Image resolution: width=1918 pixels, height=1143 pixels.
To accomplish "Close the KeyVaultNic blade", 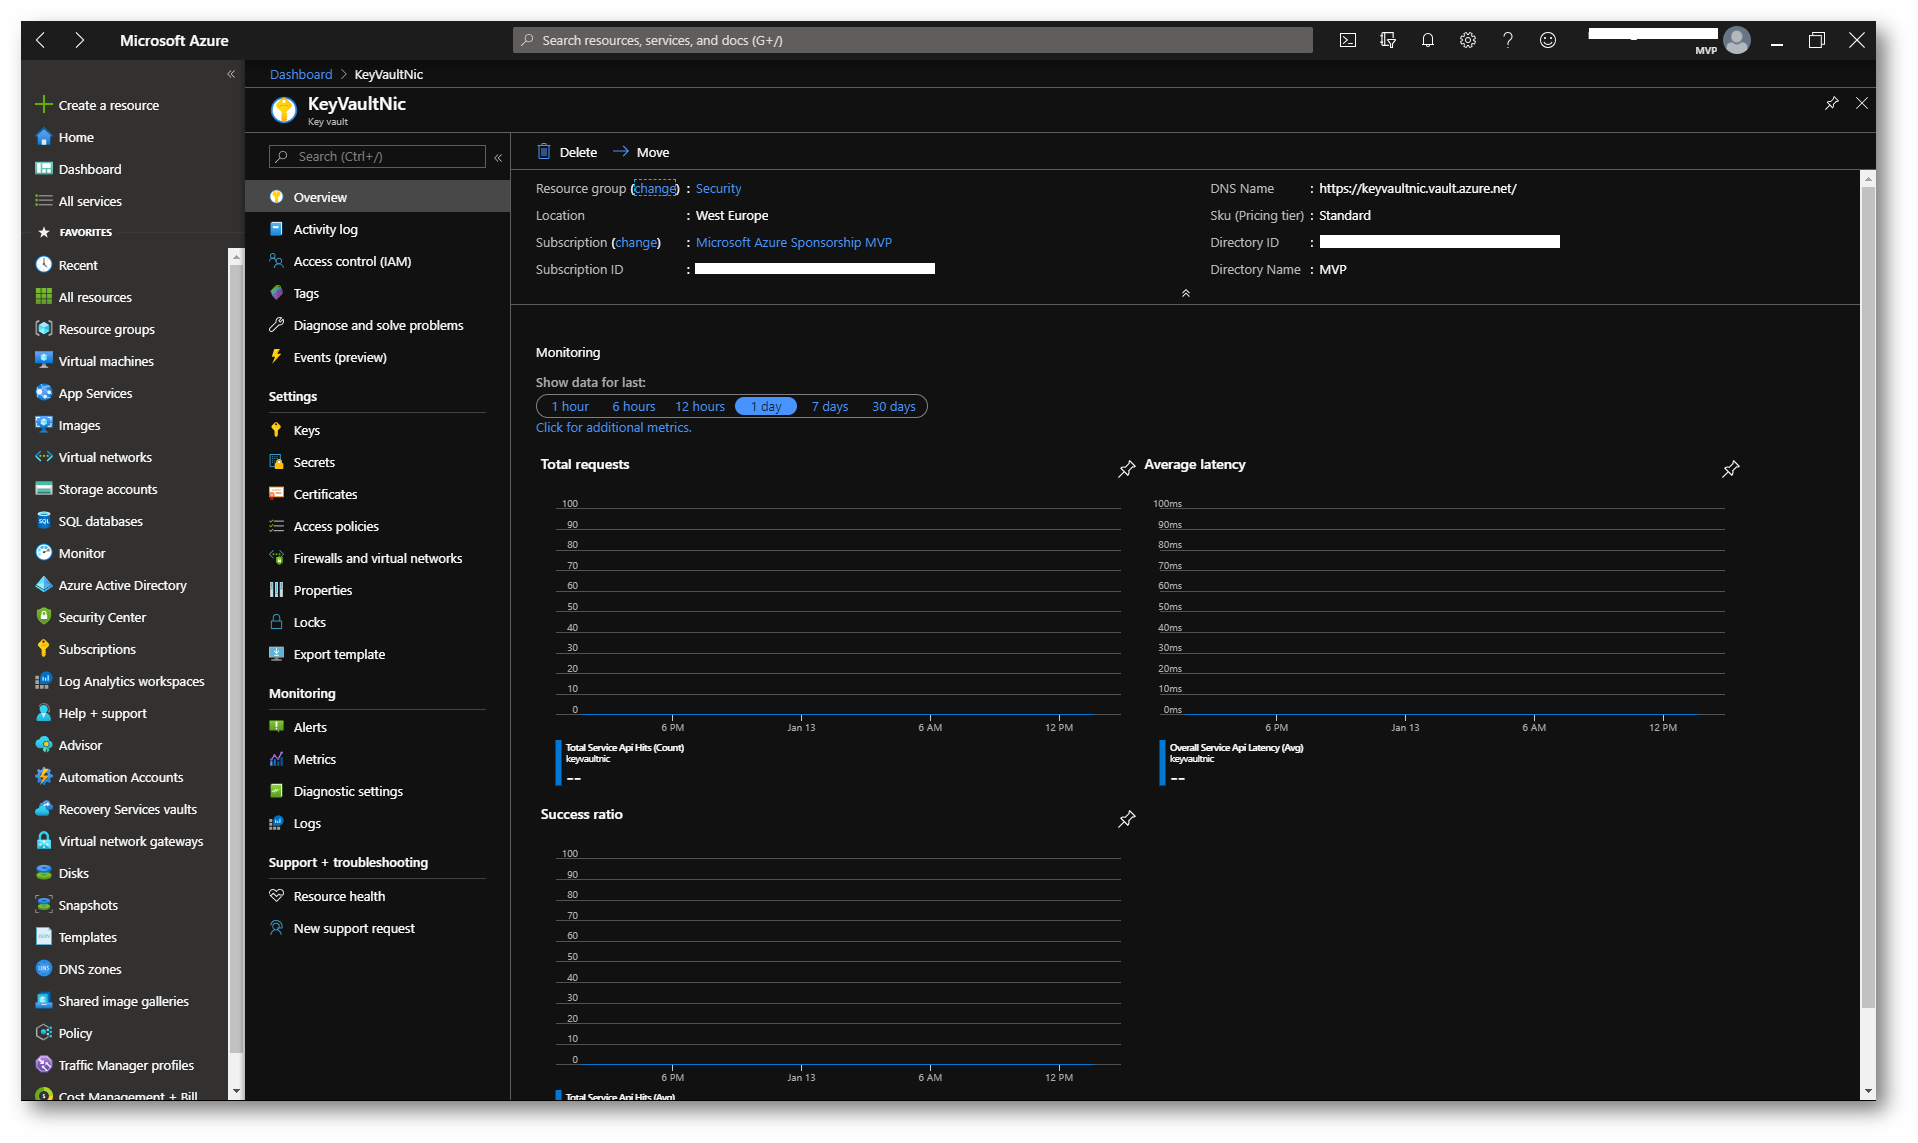I will coord(1861,103).
